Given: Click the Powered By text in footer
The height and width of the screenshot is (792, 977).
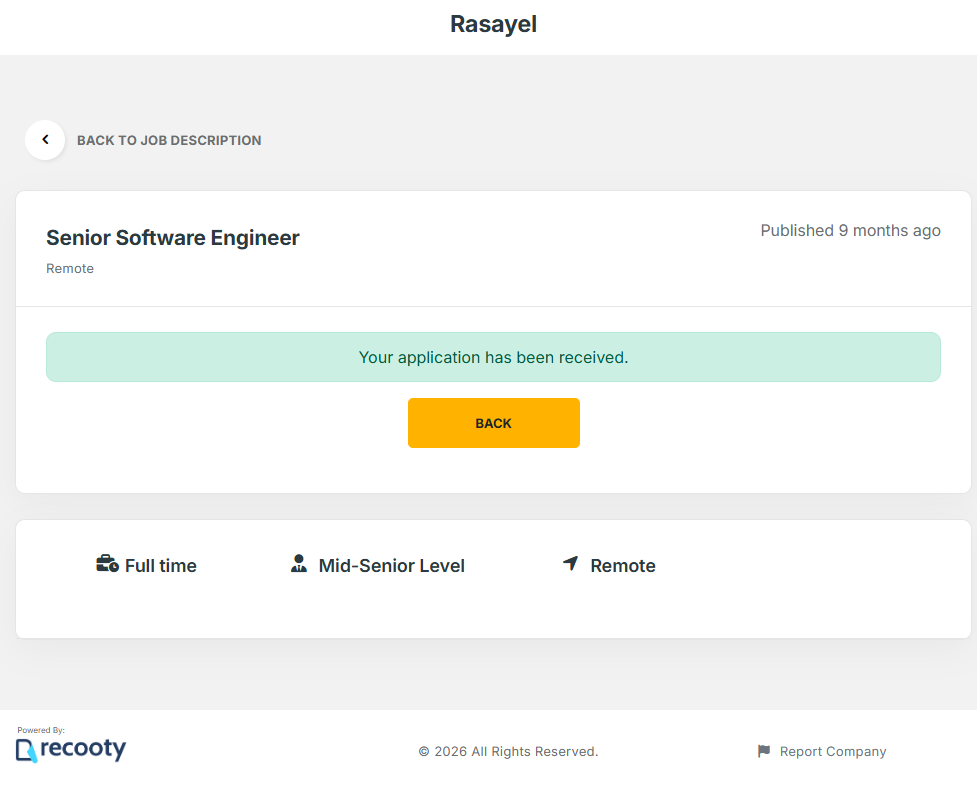Looking at the screenshot, I should [x=41, y=731].
